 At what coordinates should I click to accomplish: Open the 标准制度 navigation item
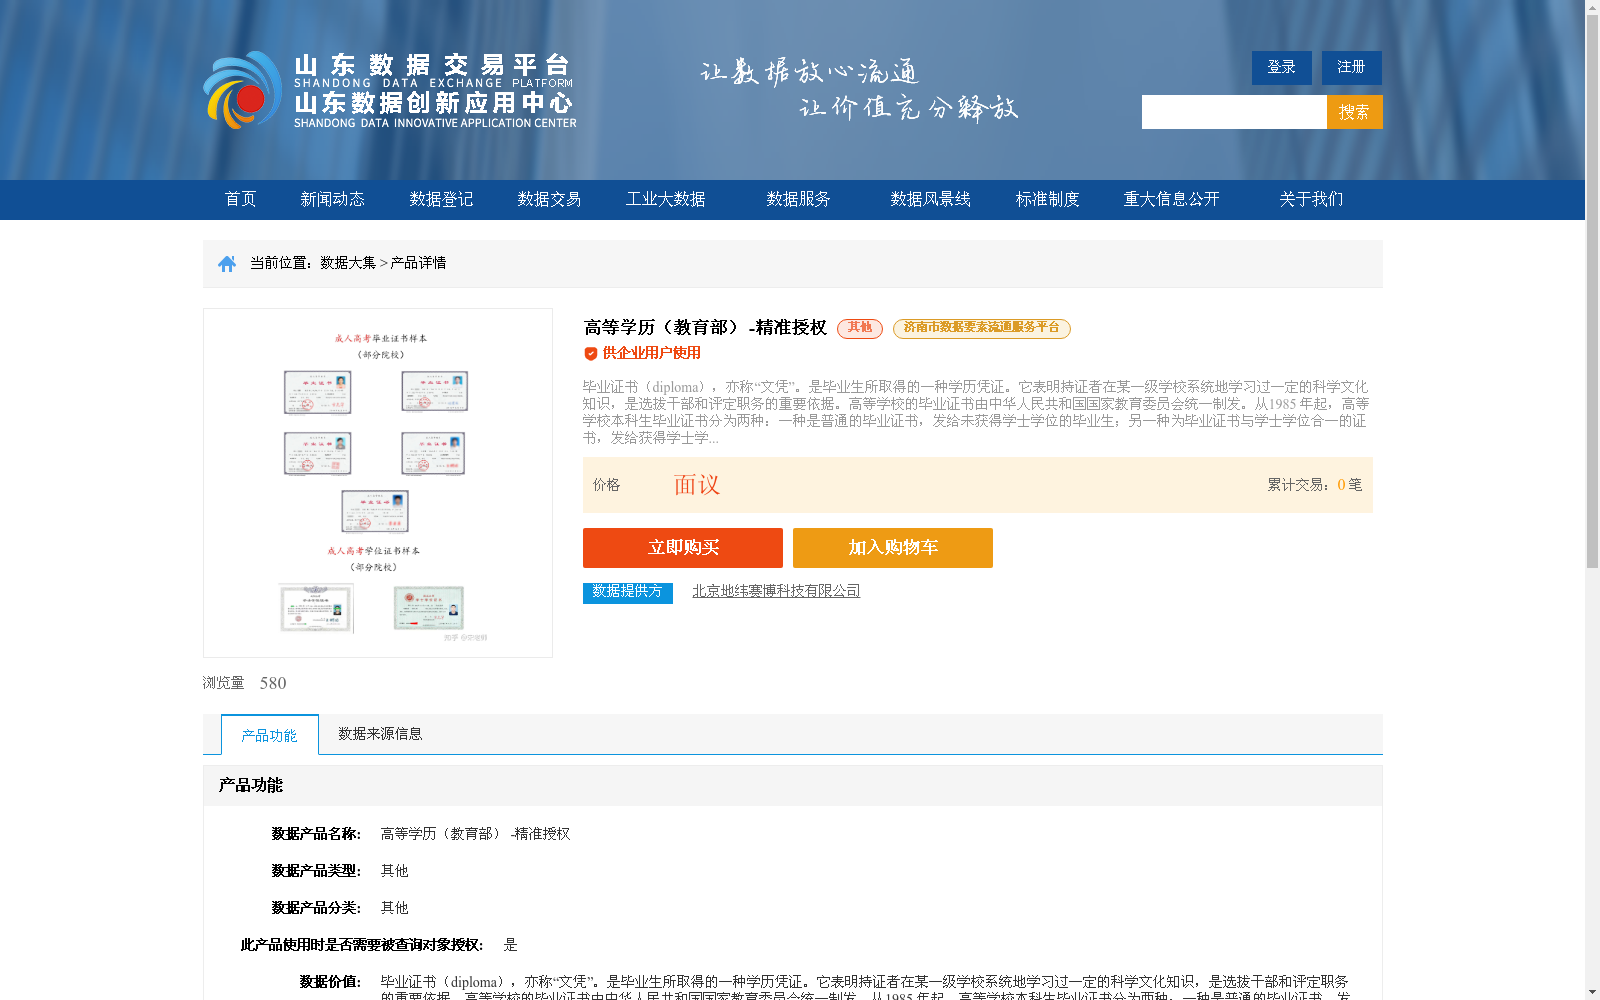[x=1047, y=199]
